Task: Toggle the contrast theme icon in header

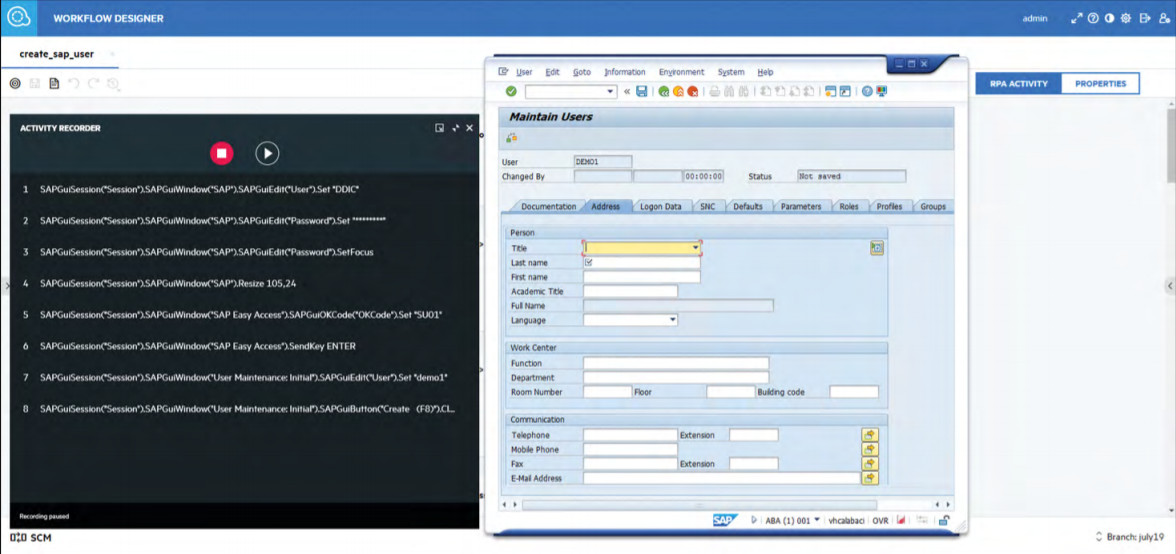Action: (1109, 18)
